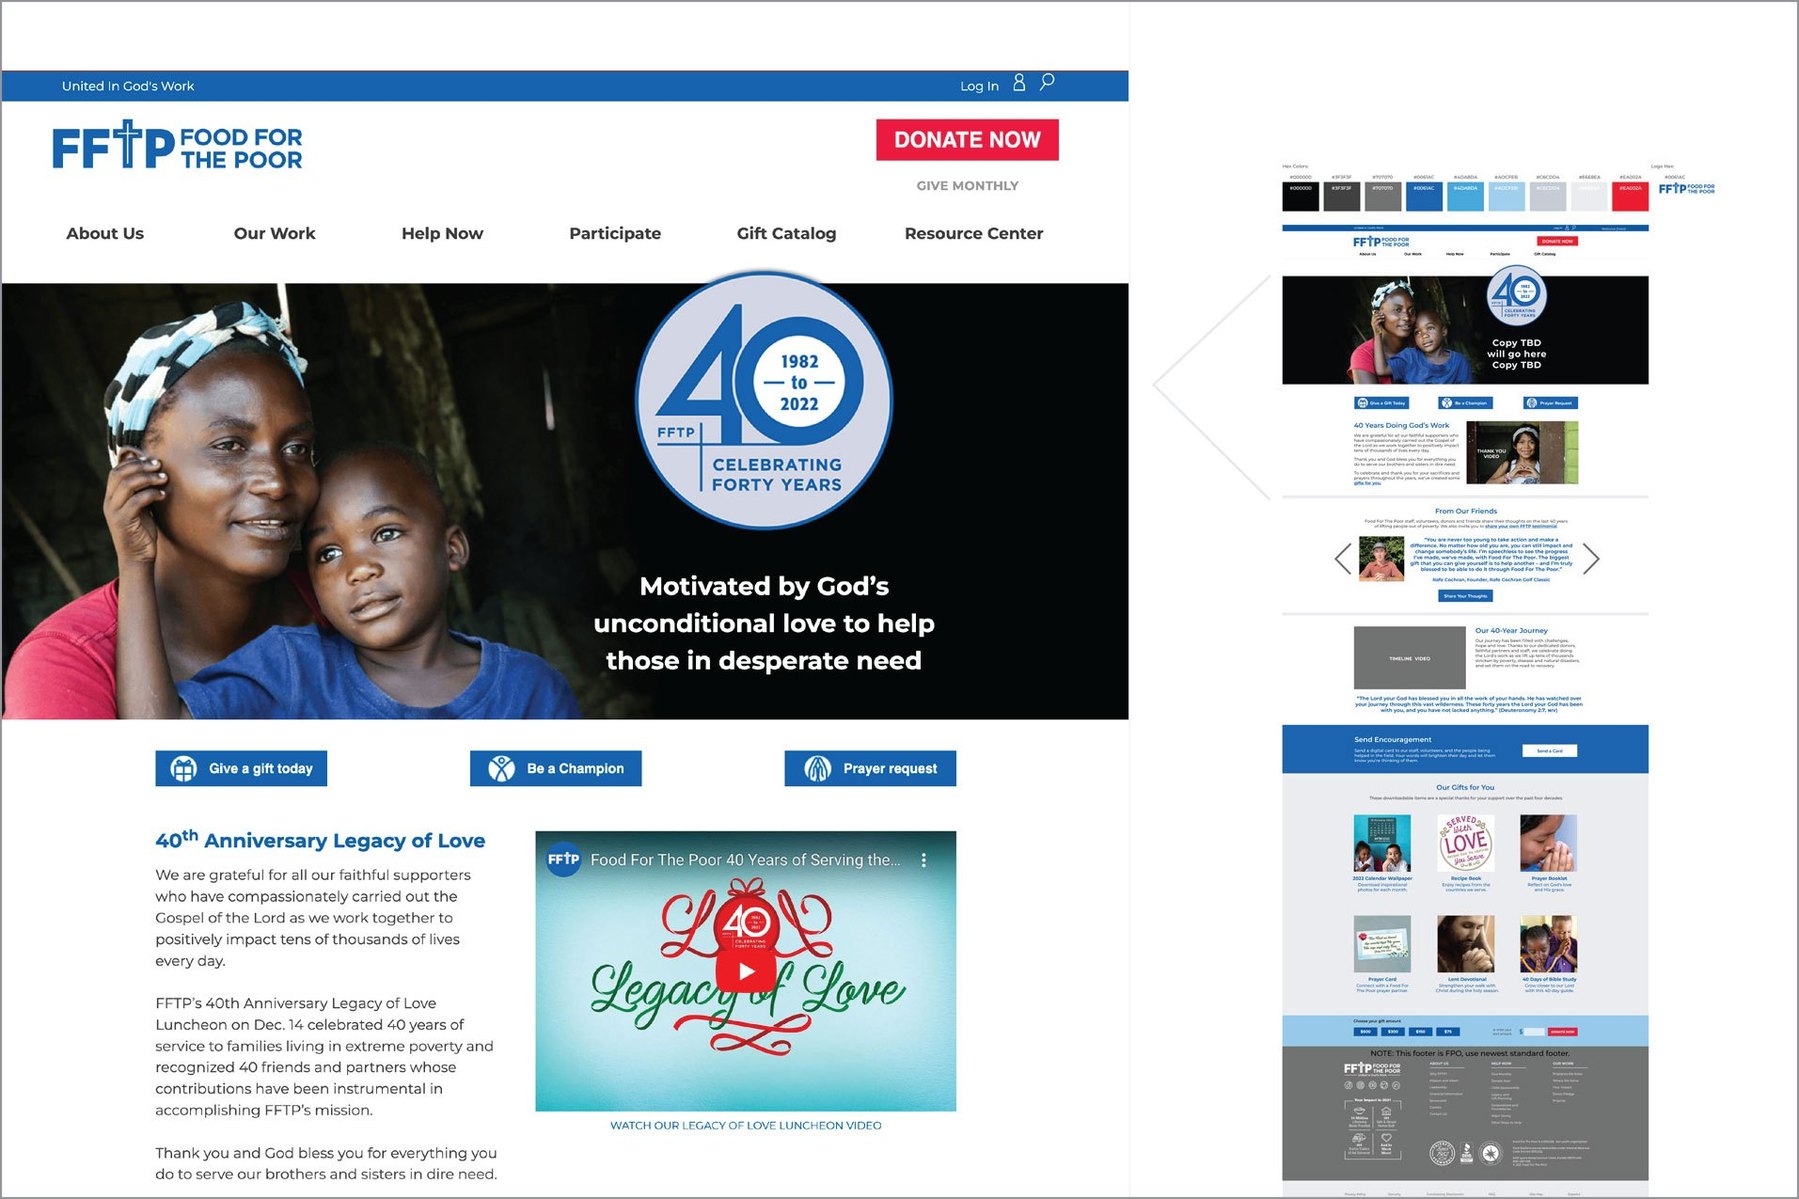Open the YouTube video three-dot options menu
Viewport: 1799px width, 1199px height.
click(x=924, y=860)
